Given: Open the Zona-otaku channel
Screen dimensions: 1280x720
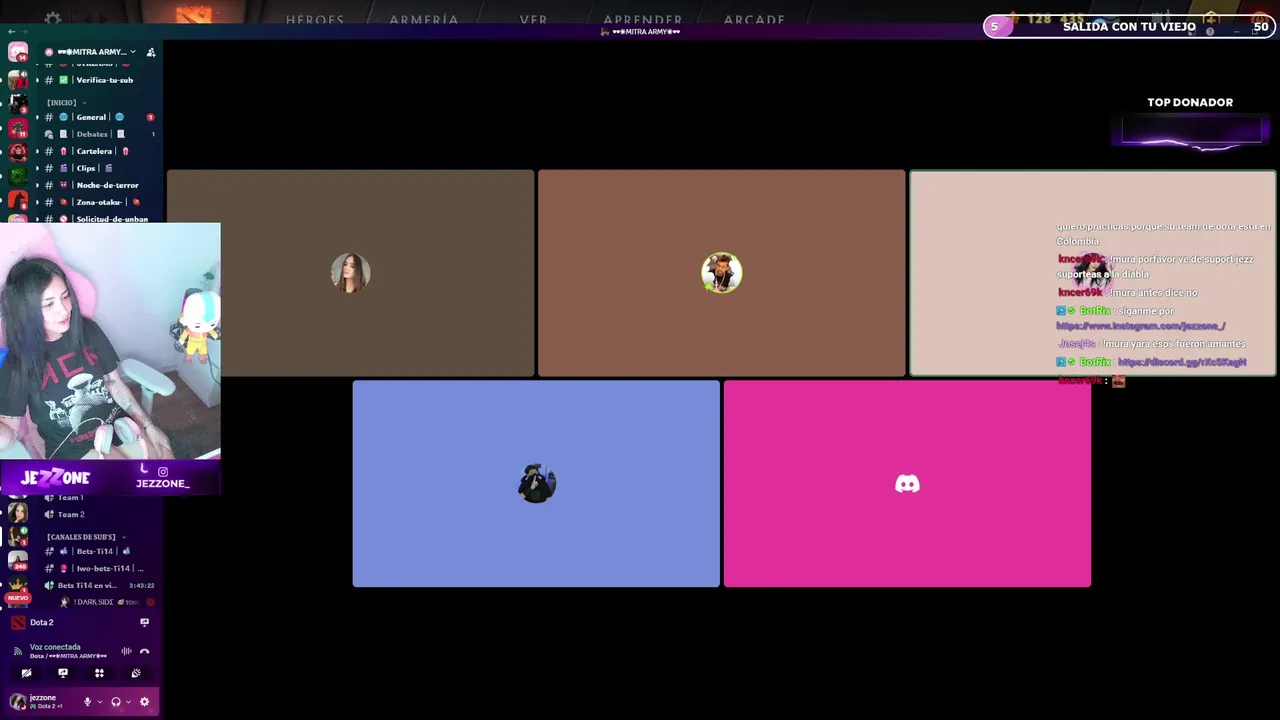Looking at the screenshot, I should (99, 202).
